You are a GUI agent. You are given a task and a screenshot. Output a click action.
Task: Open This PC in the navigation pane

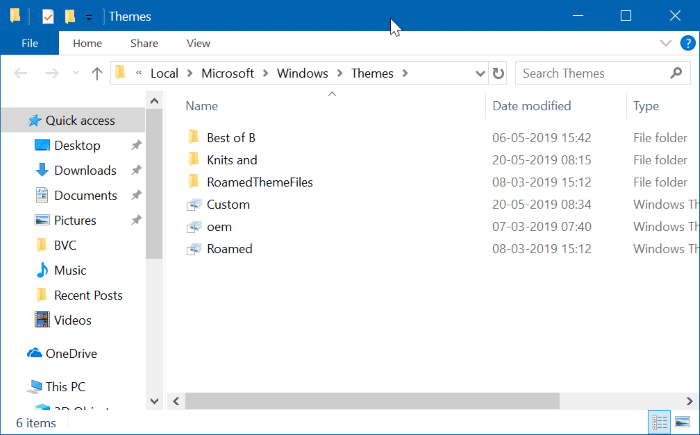(65, 387)
